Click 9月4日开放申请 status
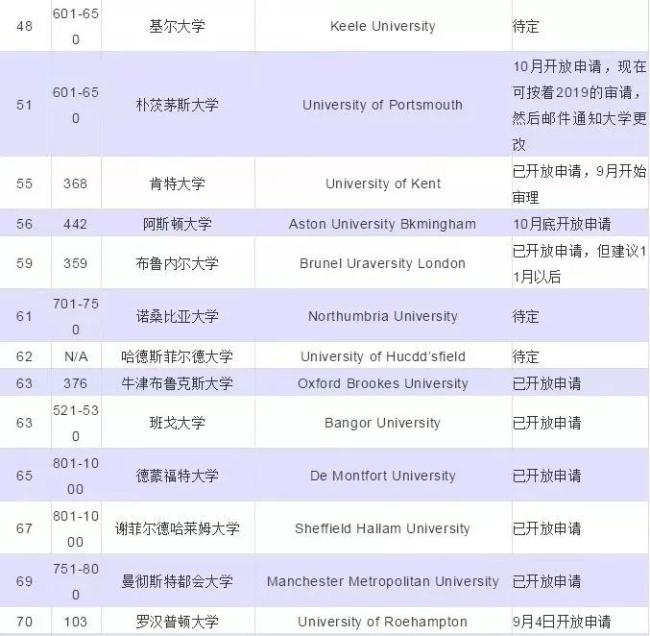650x636 pixels. (562, 621)
